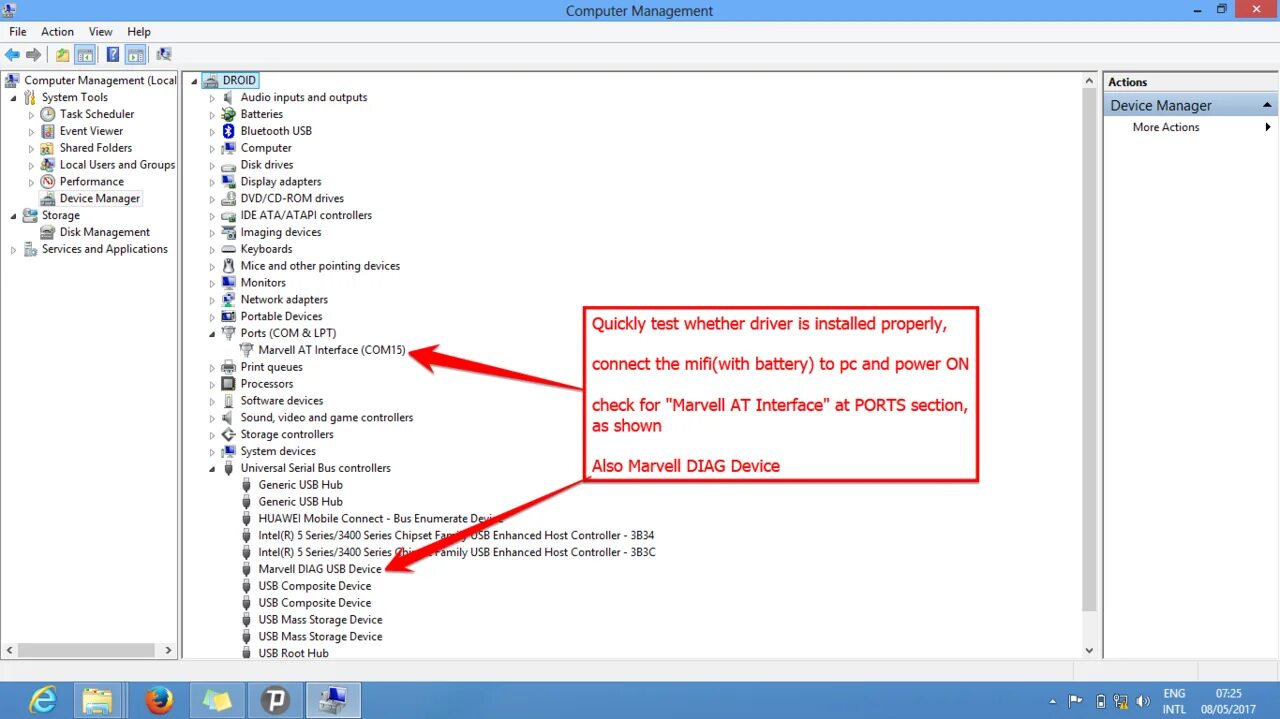Screen dimensions: 1280x719
Task: Click the volume speaker tray icon
Action: coord(1143,701)
